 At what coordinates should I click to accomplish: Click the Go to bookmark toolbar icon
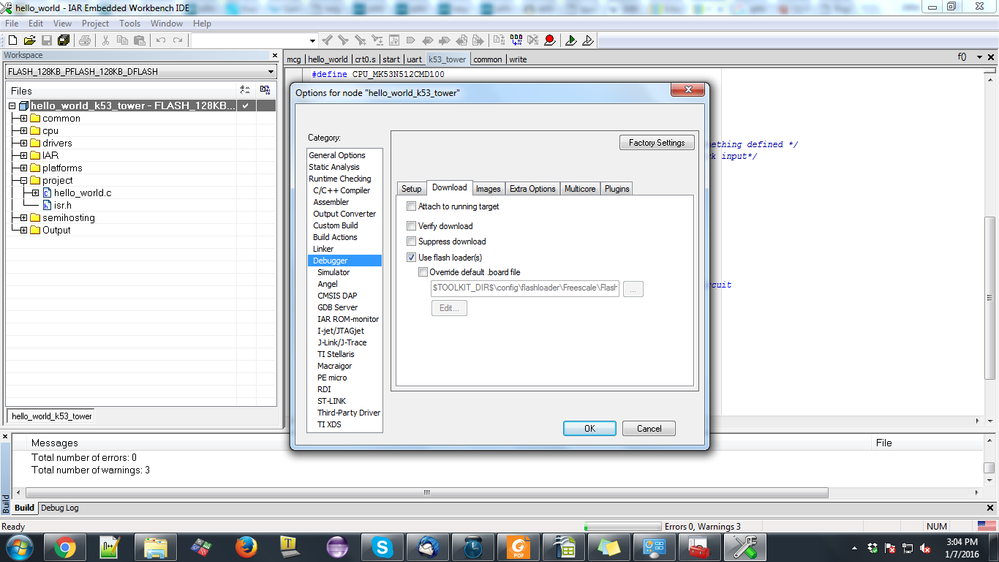(411, 40)
